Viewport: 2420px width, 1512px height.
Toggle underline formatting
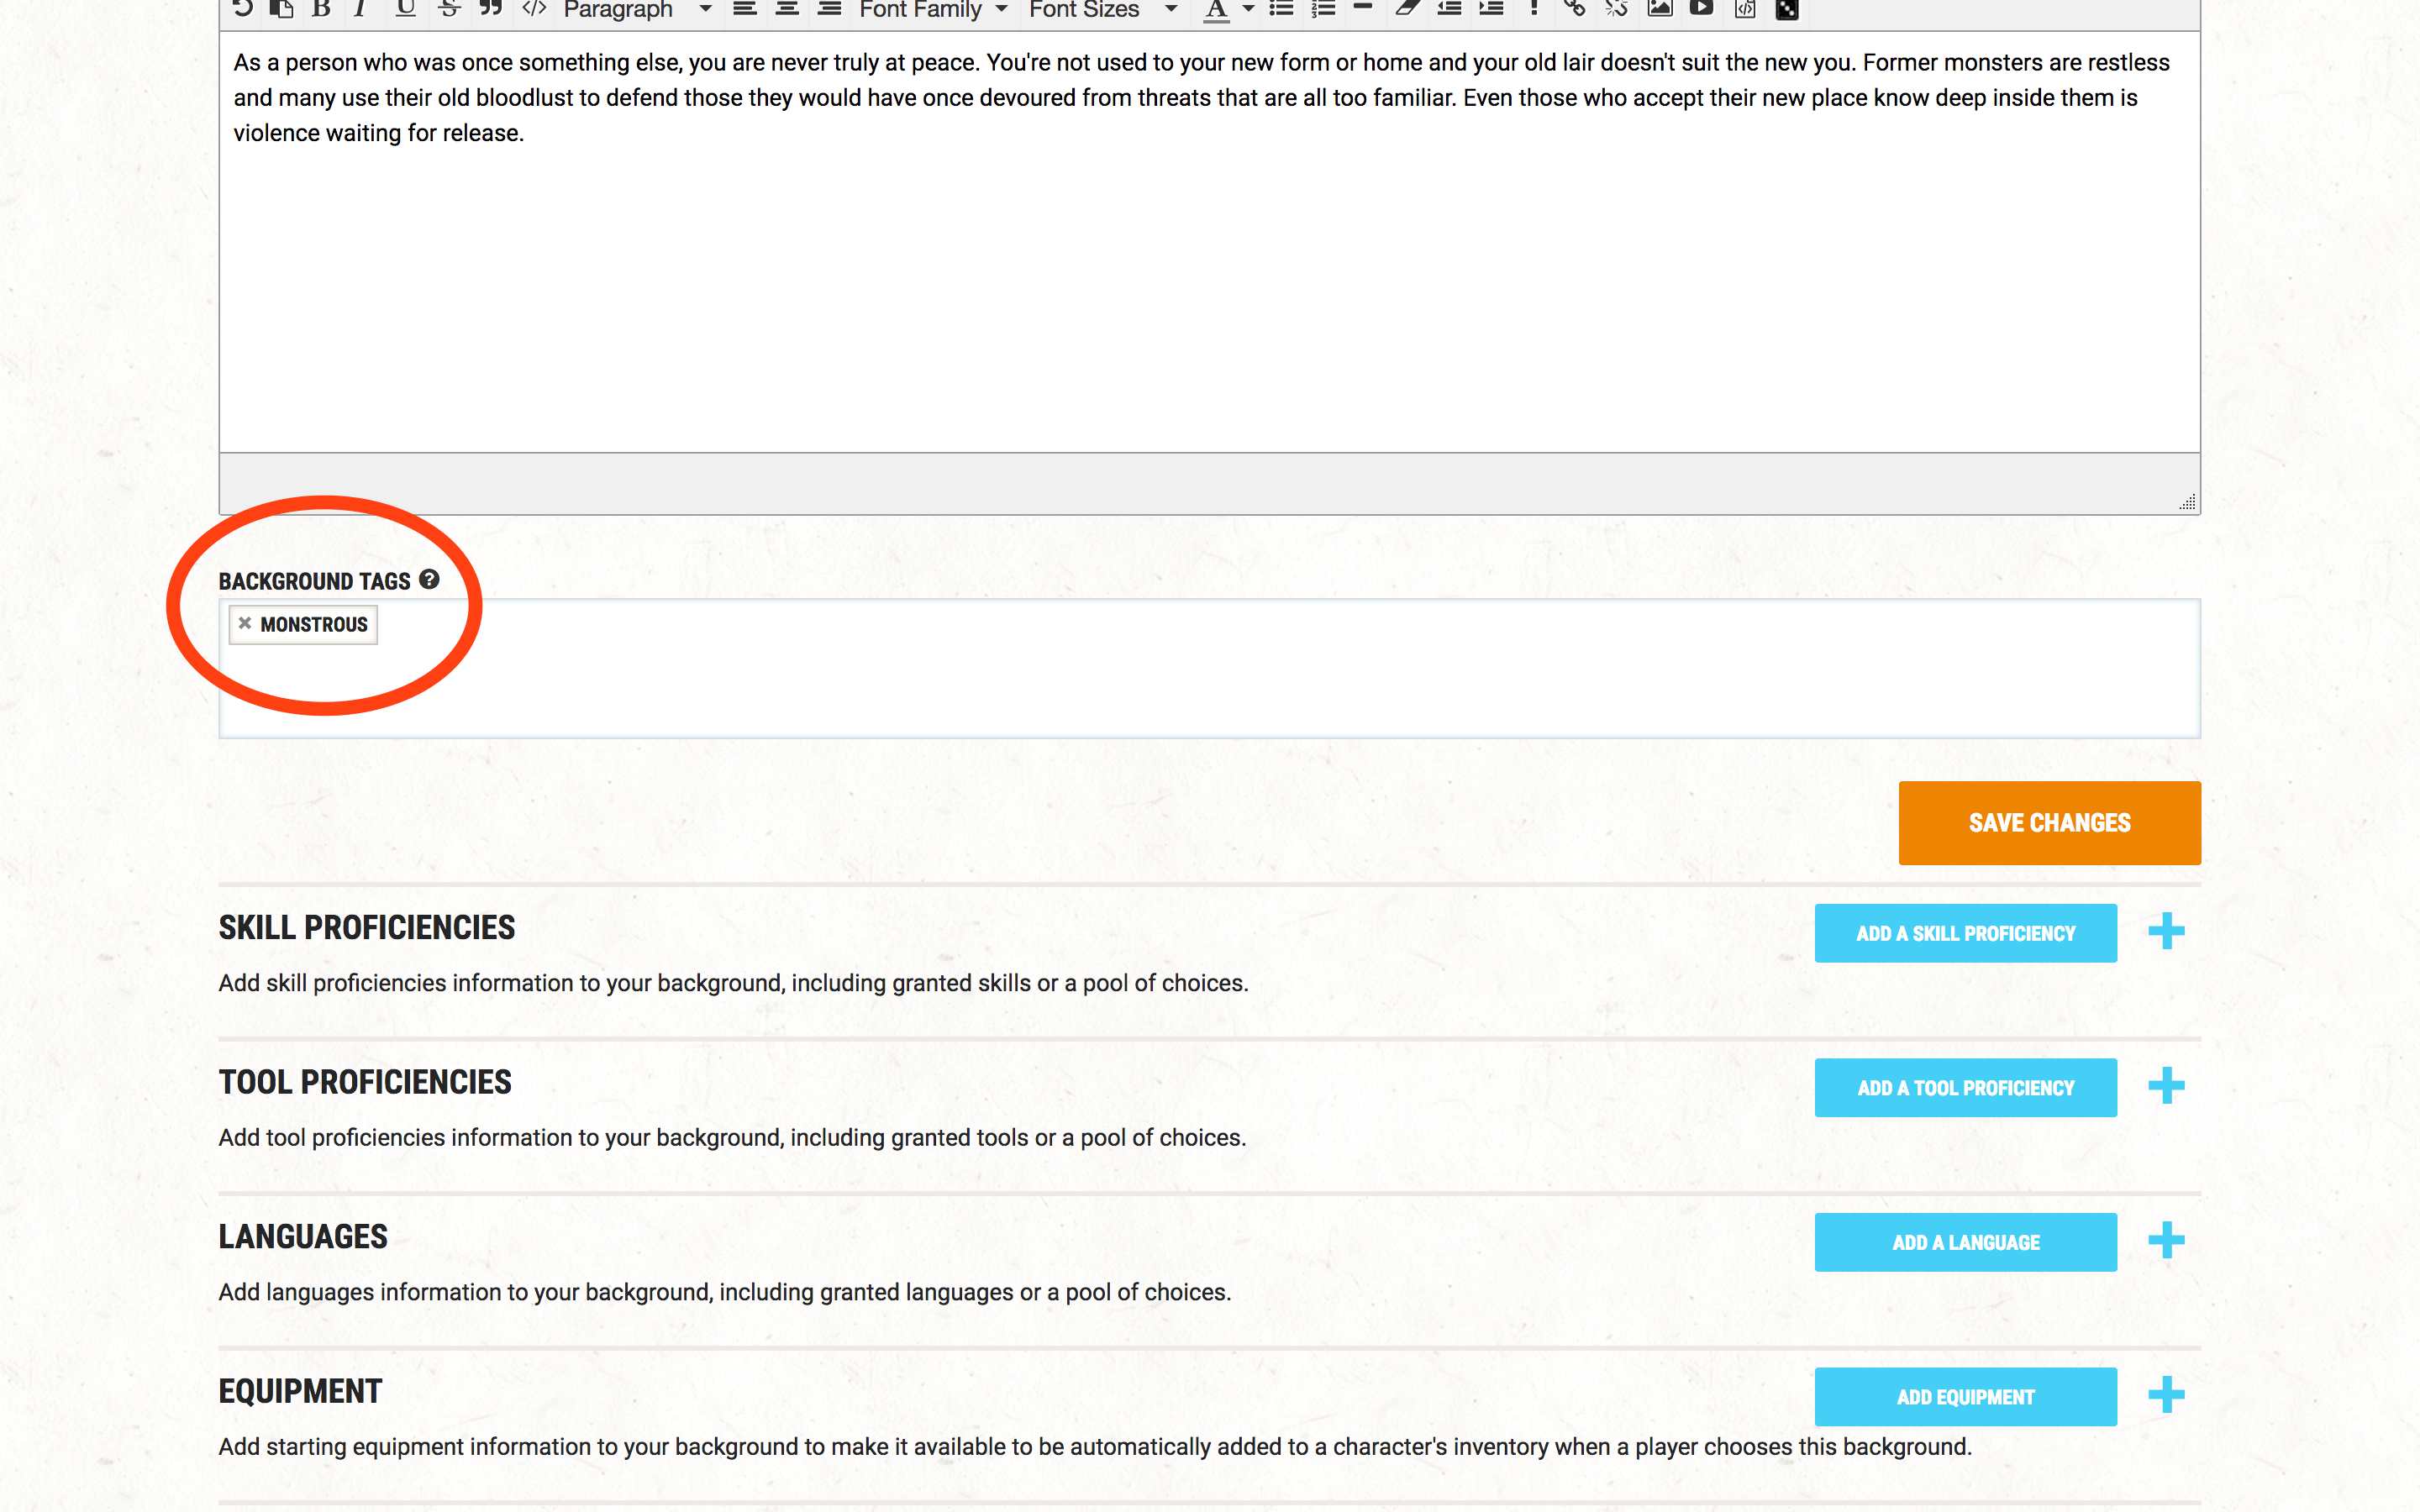[405, 9]
